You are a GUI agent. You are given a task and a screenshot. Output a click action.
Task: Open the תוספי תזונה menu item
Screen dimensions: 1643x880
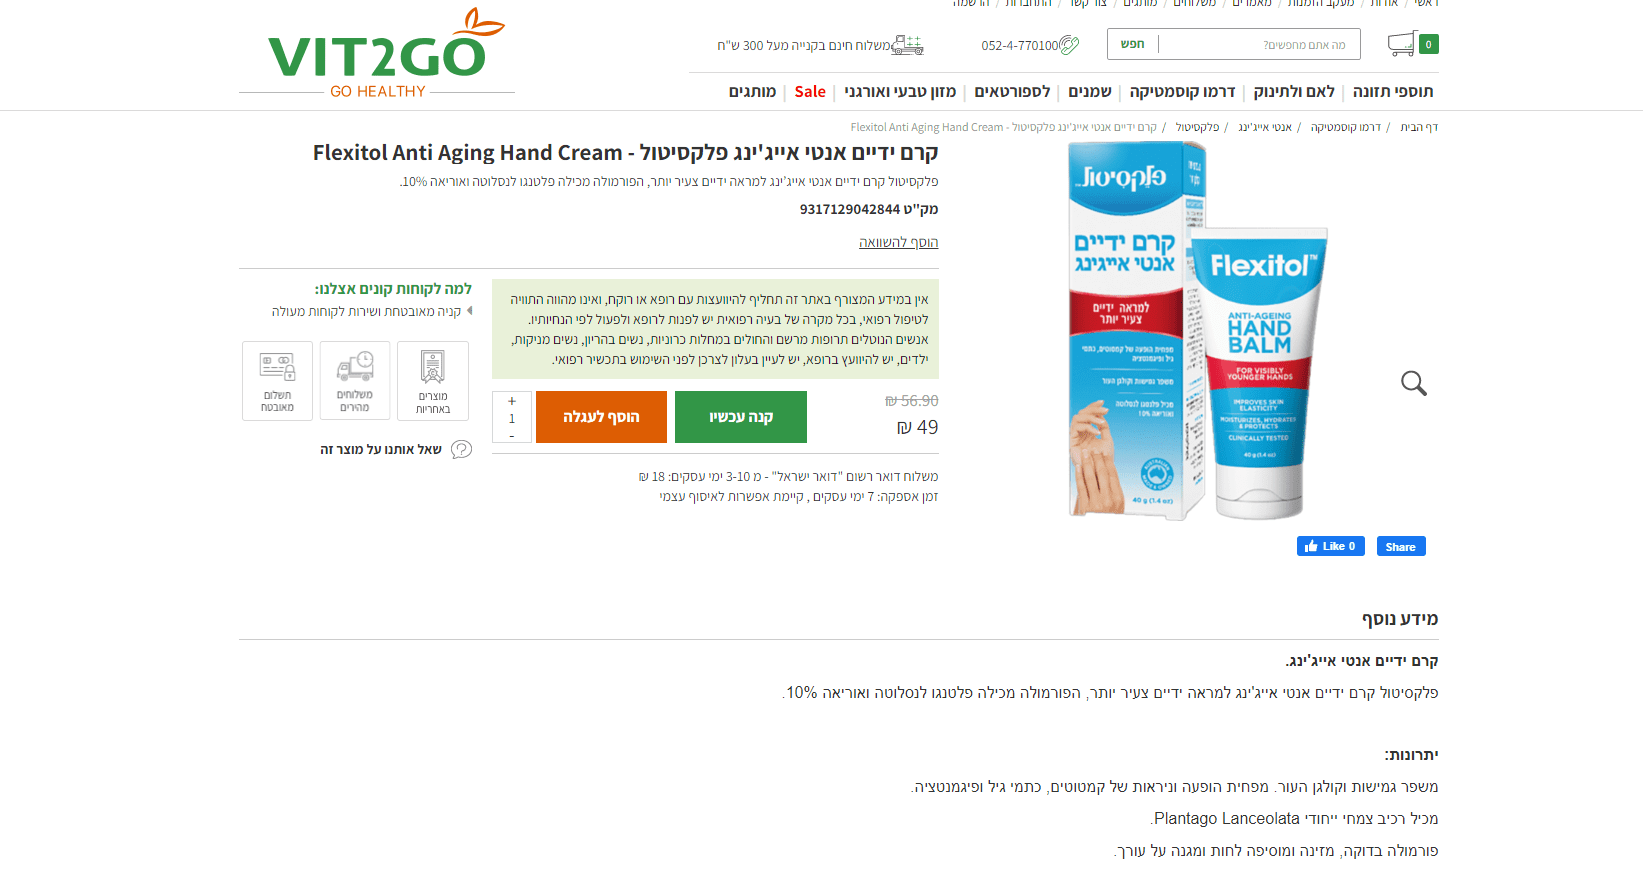pyautogui.click(x=1393, y=92)
